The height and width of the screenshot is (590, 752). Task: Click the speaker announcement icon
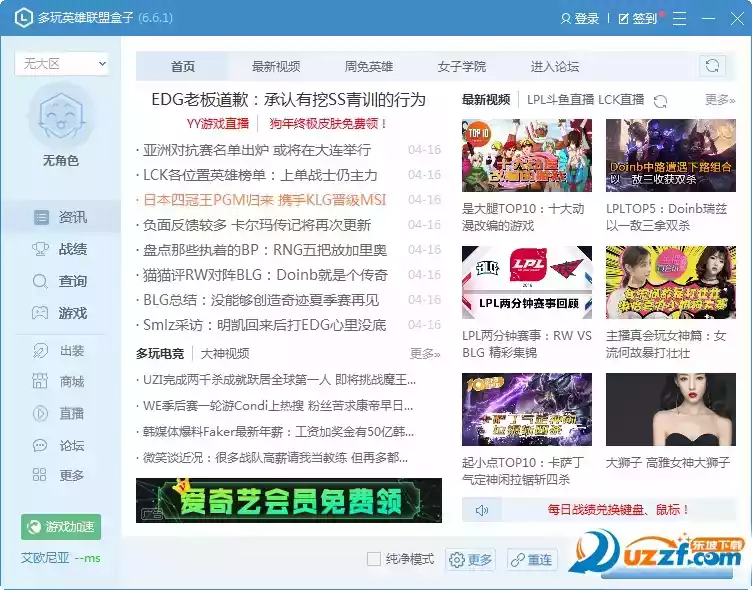coord(482,510)
